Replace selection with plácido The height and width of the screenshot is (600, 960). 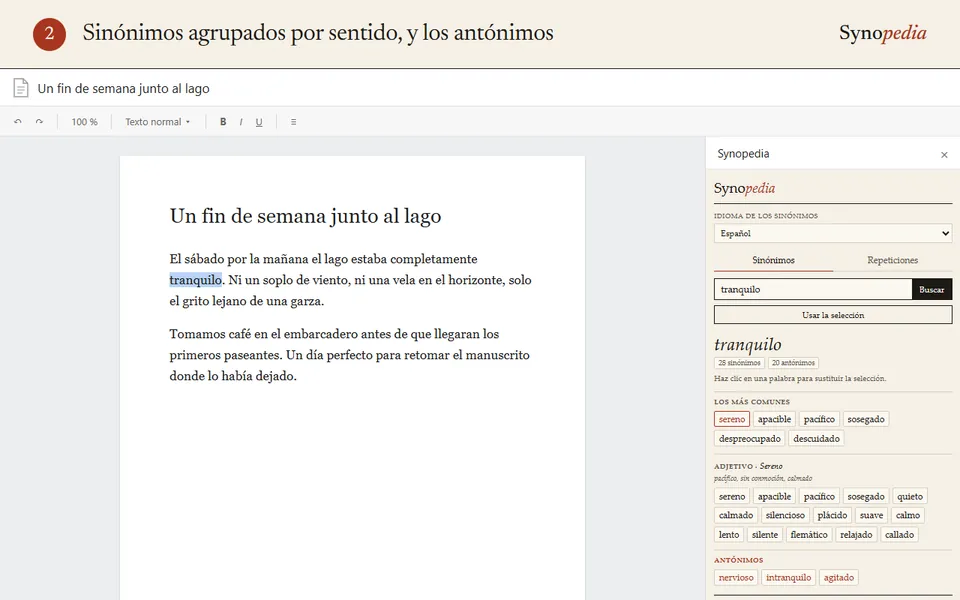832,516
